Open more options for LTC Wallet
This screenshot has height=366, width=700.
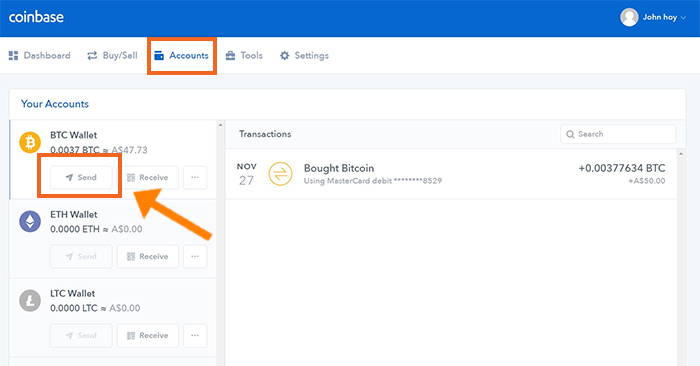[195, 335]
